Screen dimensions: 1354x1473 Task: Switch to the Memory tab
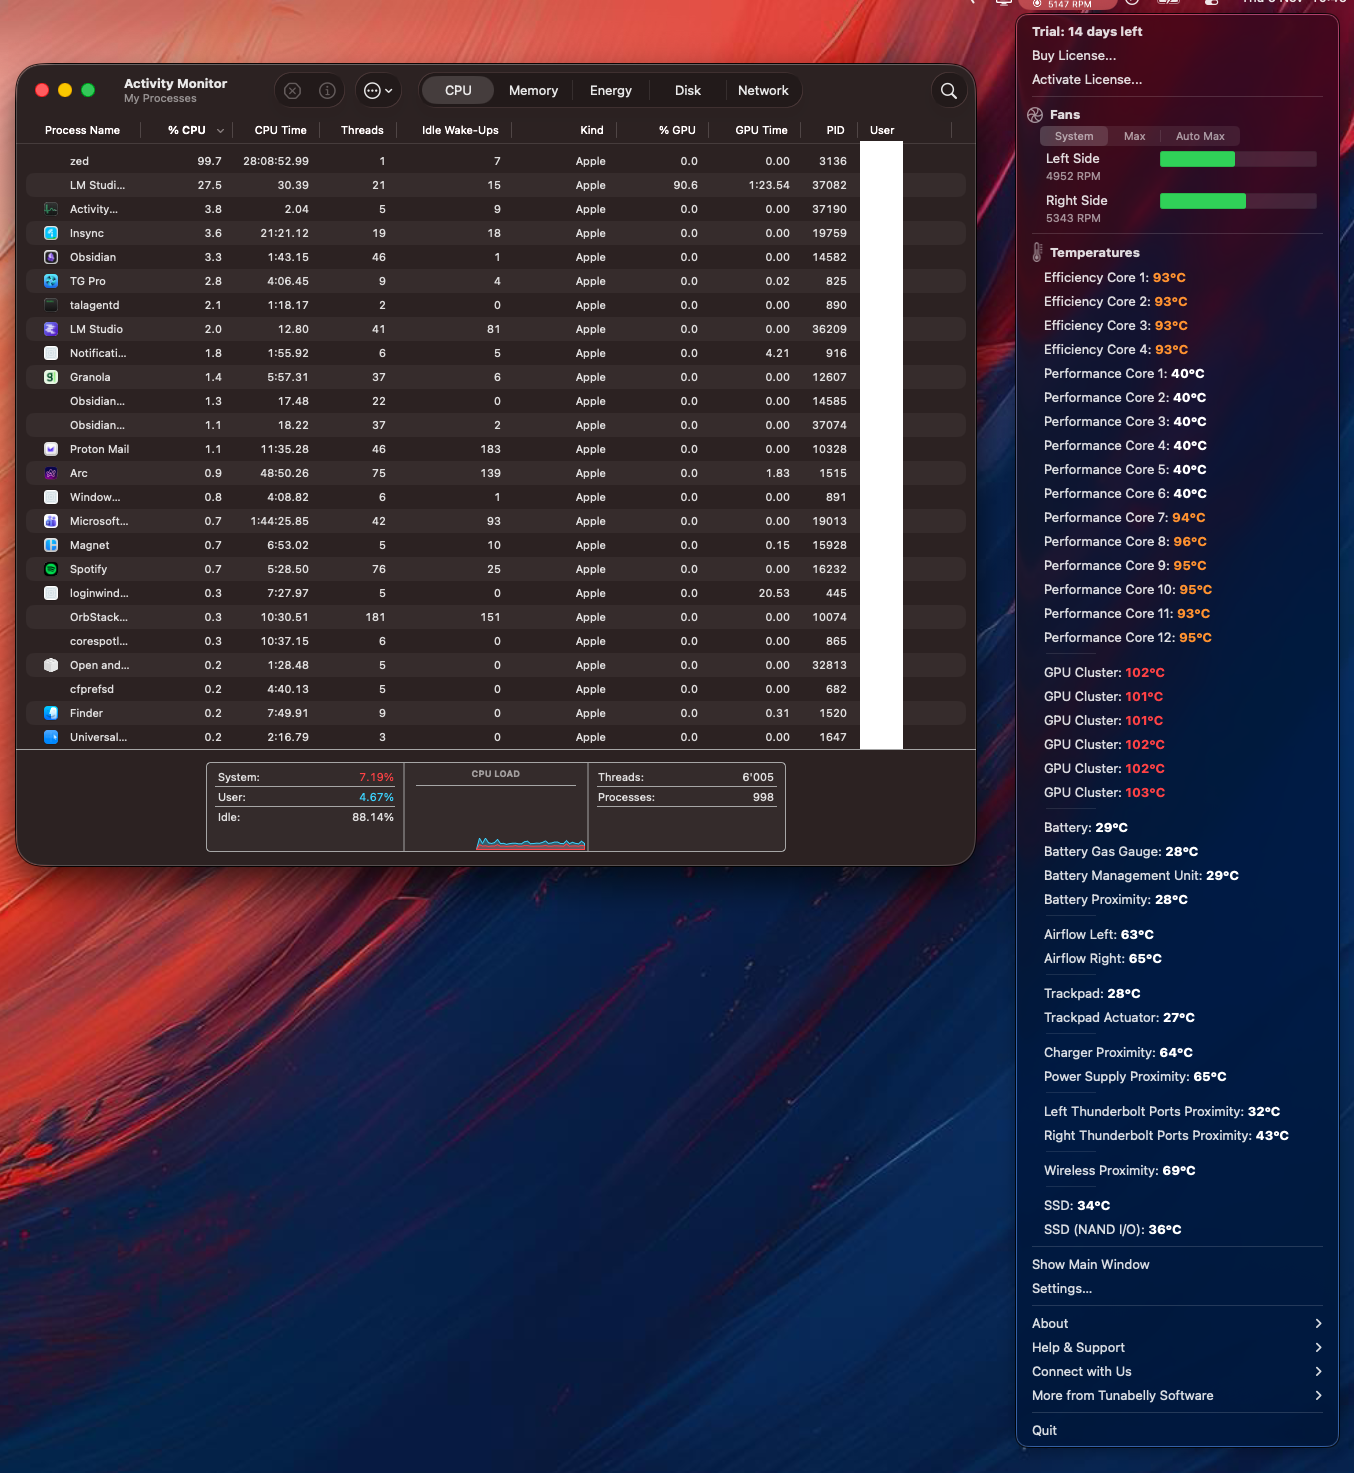[533, 91]
